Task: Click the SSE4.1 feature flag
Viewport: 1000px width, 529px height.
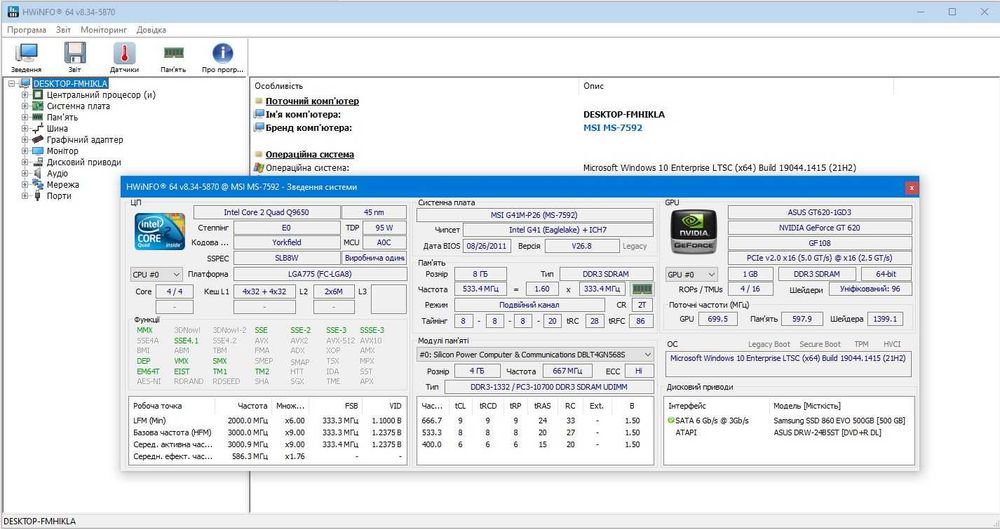Action: [186, 341]
